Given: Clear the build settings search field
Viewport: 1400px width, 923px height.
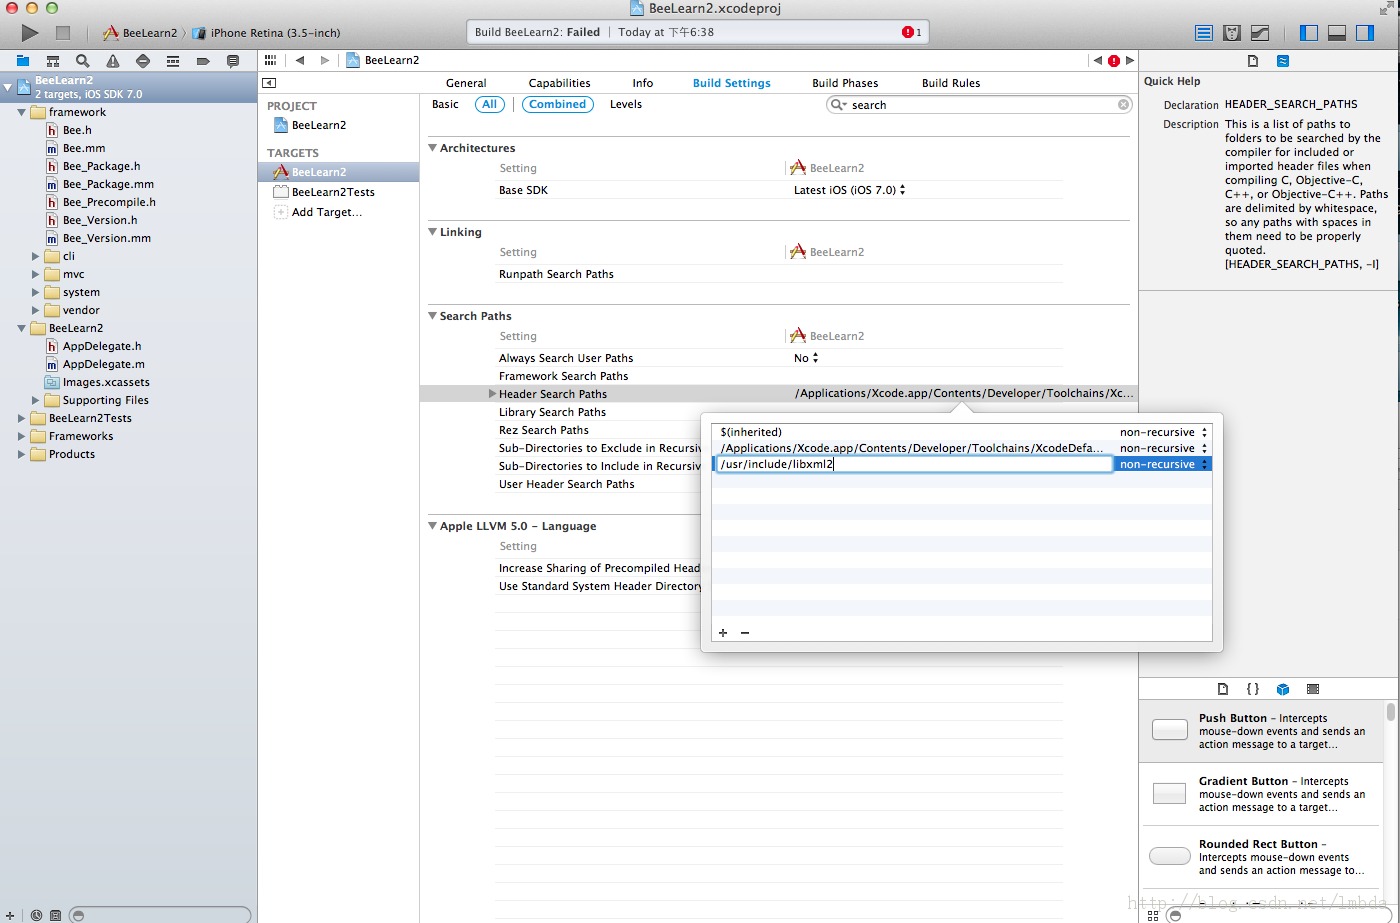Looking at the screenshot, I should point(1123,105).
